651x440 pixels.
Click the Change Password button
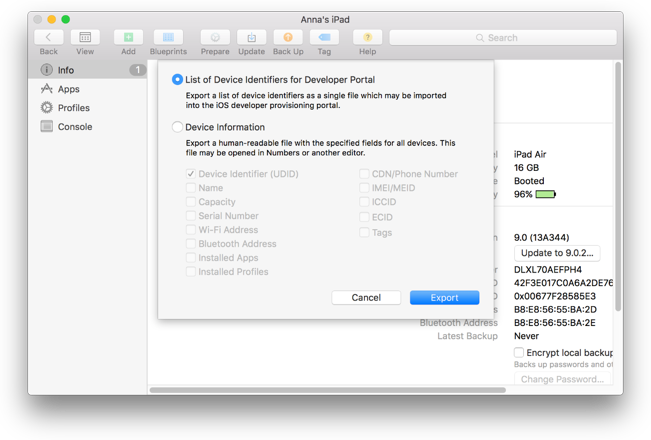(562, 379)
